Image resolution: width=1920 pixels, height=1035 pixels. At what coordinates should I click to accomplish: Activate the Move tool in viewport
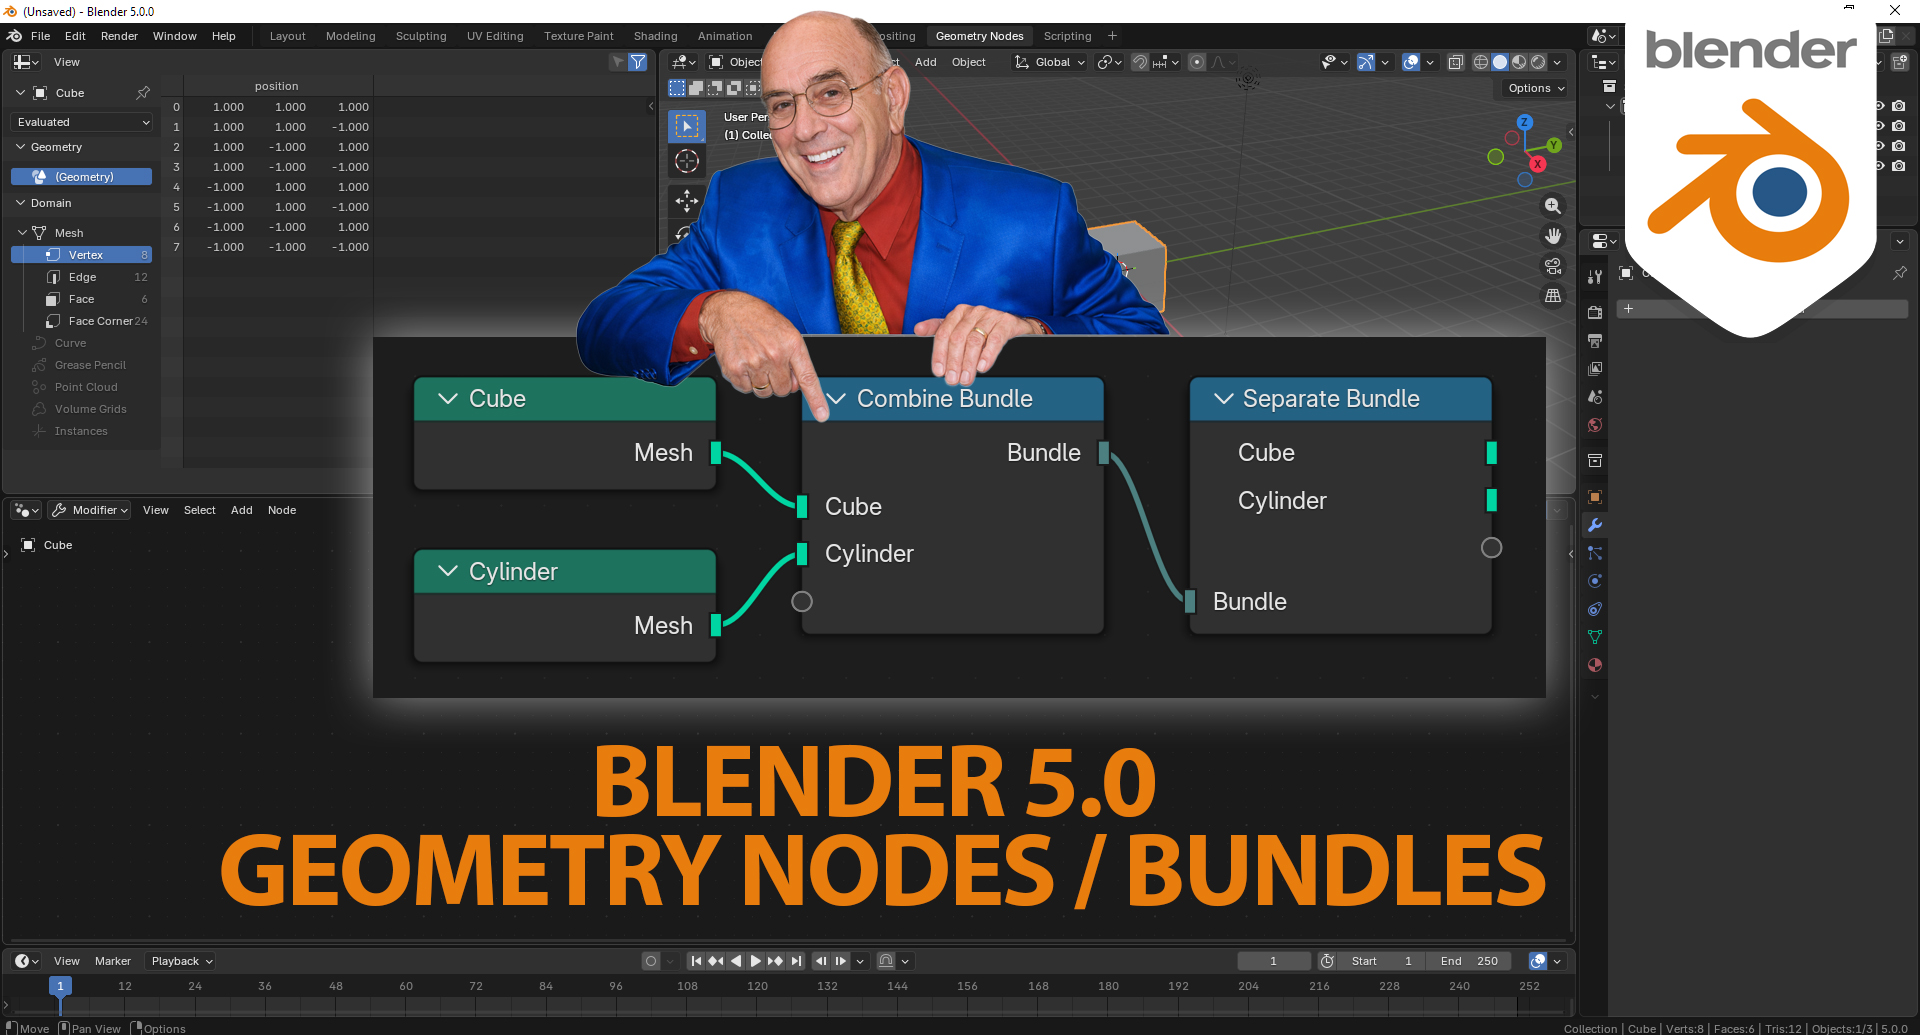point(686,201)
